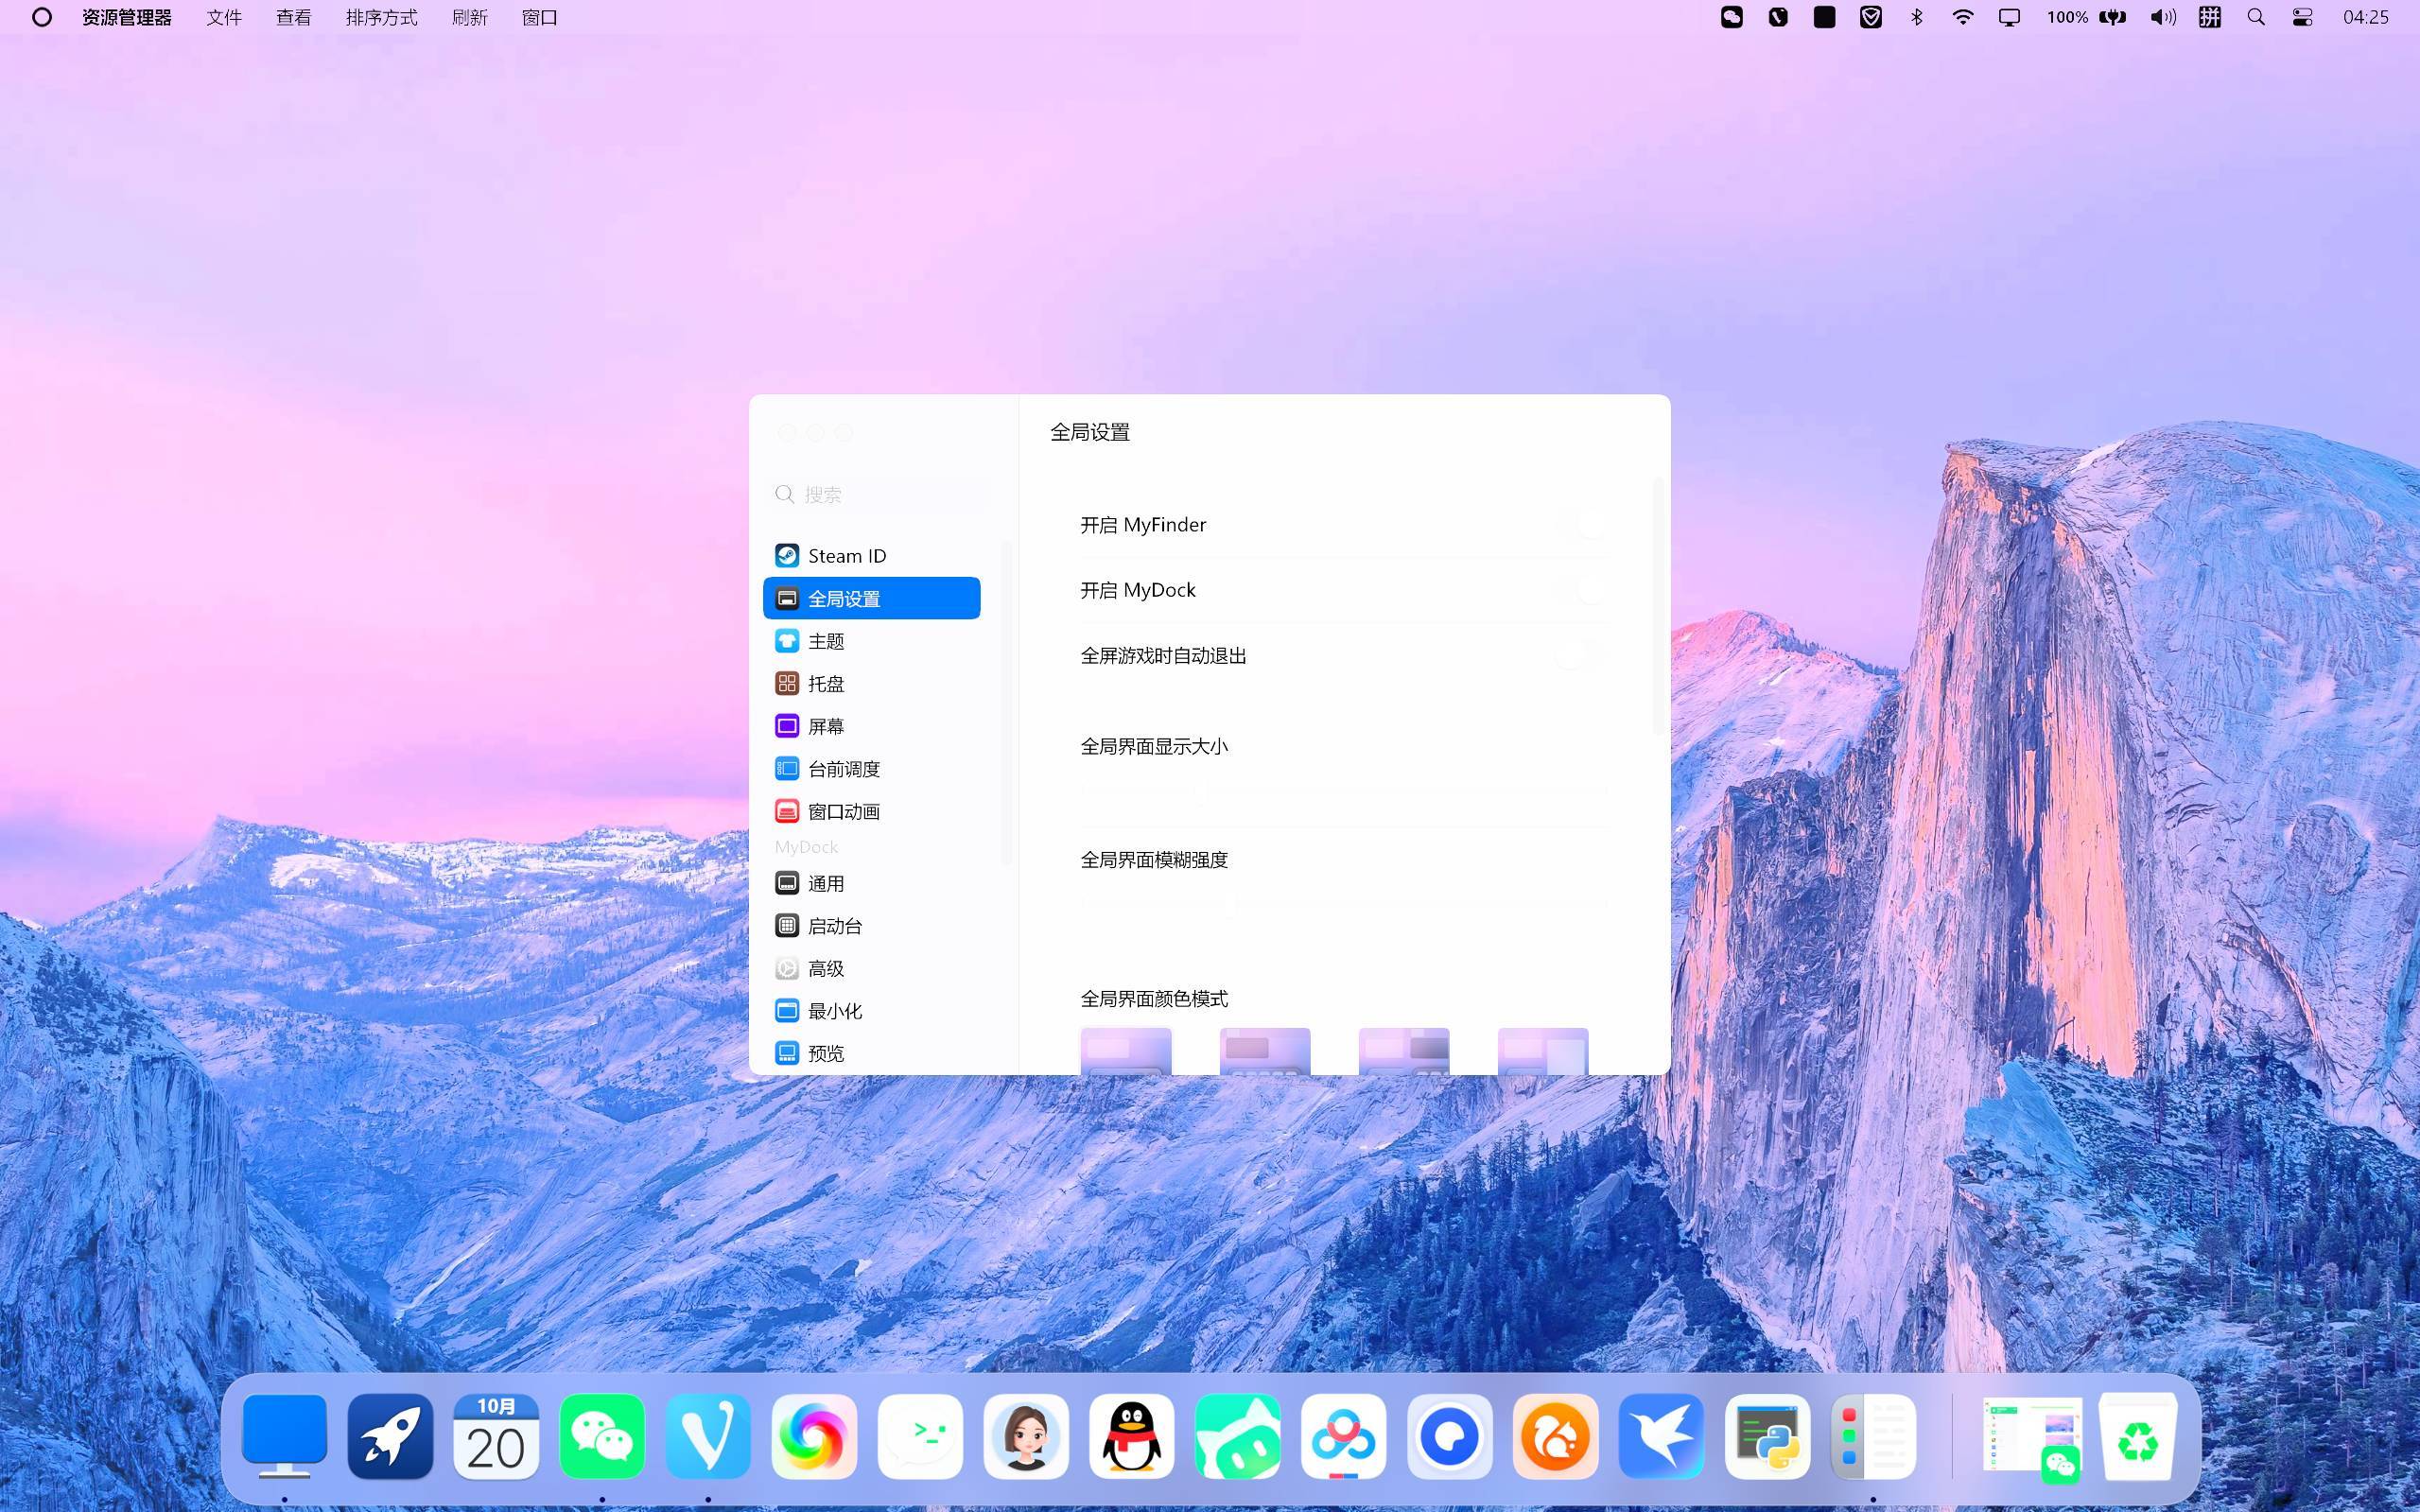Viewport: 2420px width, 1512px height.
Task: Toggle the 全屏游戏时自动退出 switch
Action: click(1581, 656)
